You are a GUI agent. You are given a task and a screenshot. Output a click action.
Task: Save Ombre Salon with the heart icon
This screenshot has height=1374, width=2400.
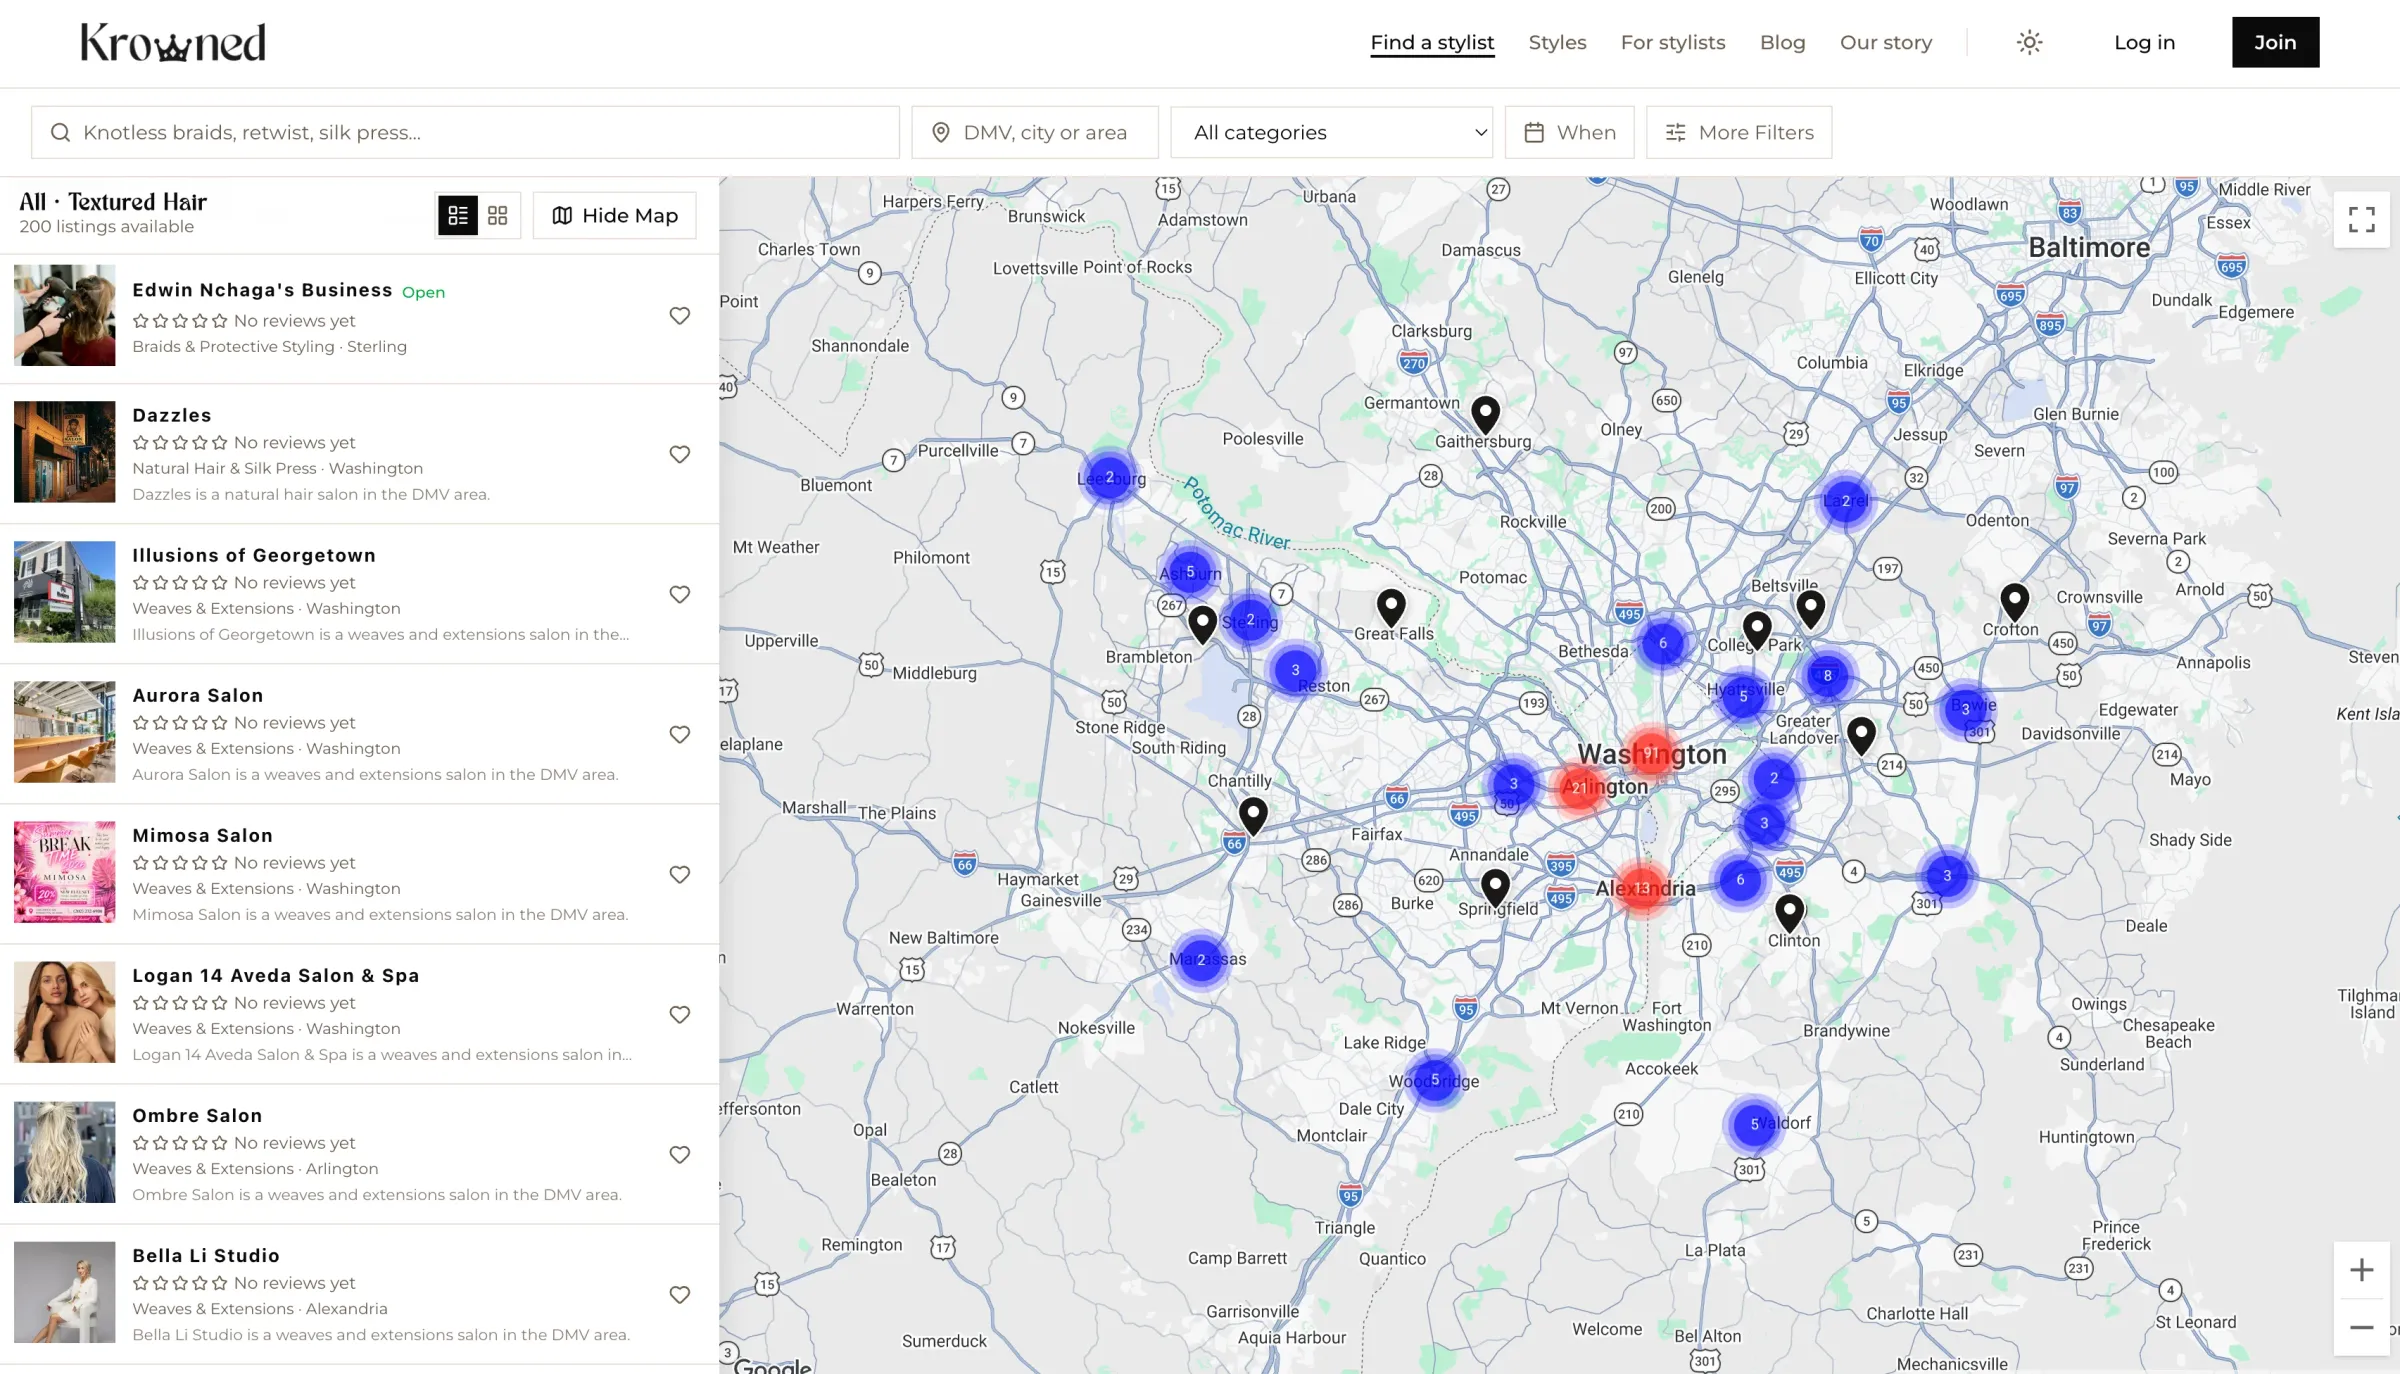coord(680,1154)
